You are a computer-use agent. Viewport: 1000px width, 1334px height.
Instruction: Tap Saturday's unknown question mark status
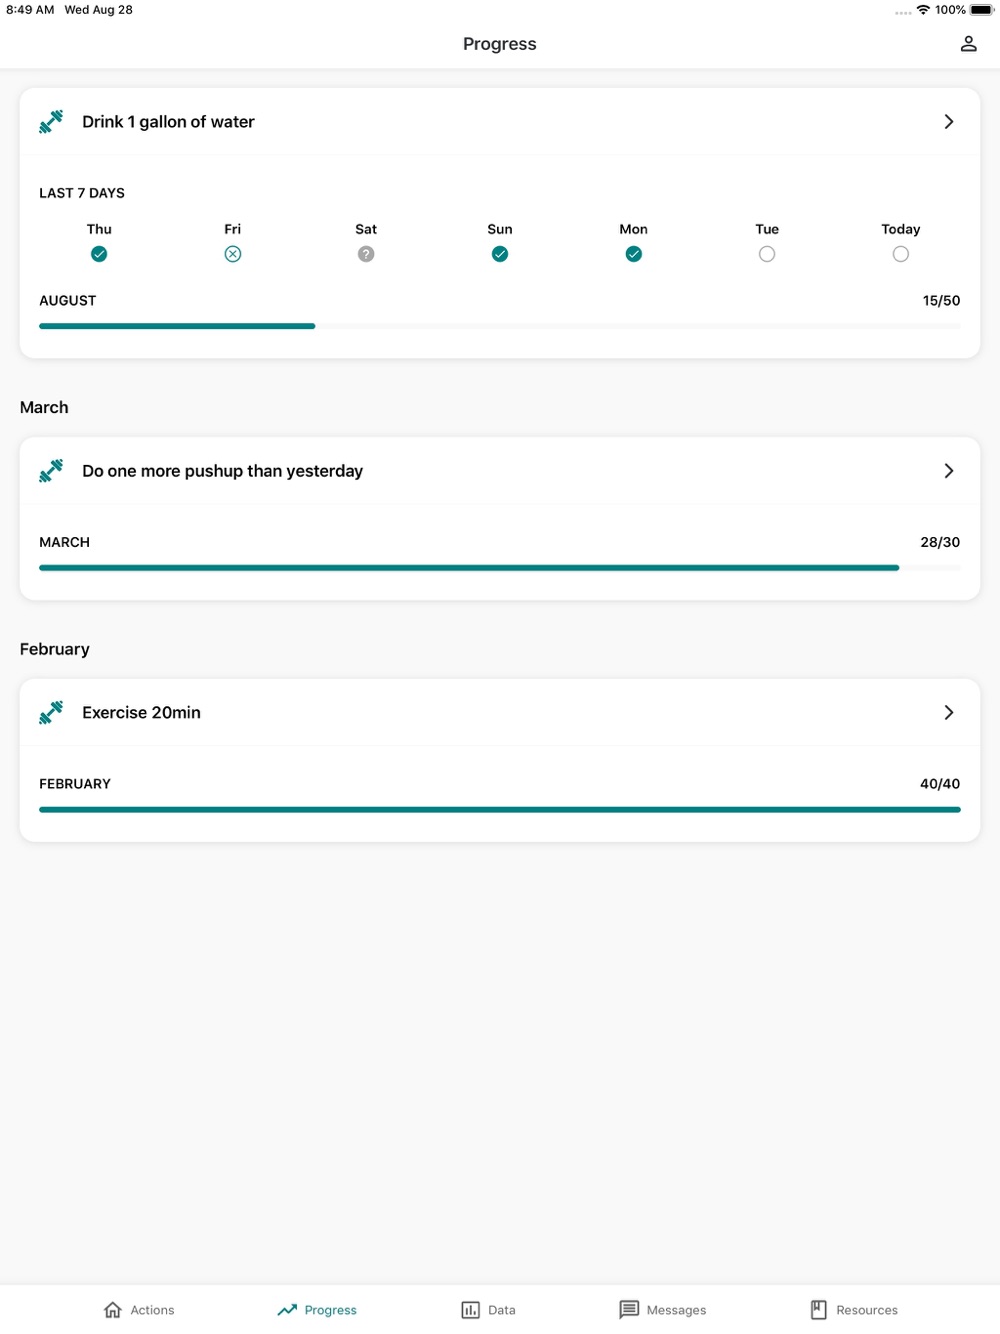pos(366,254)
